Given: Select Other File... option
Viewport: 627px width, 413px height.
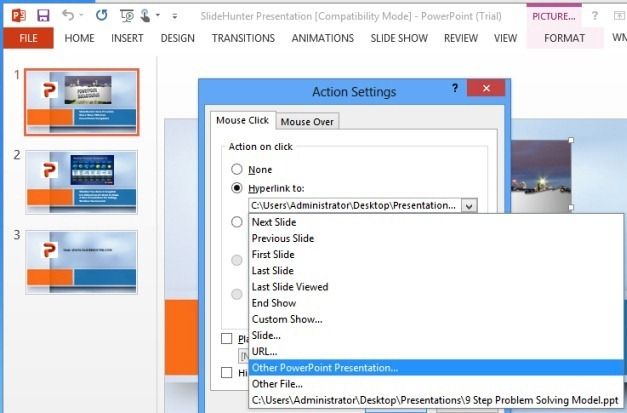Looking at the screenshot, I should coord(436,384).
